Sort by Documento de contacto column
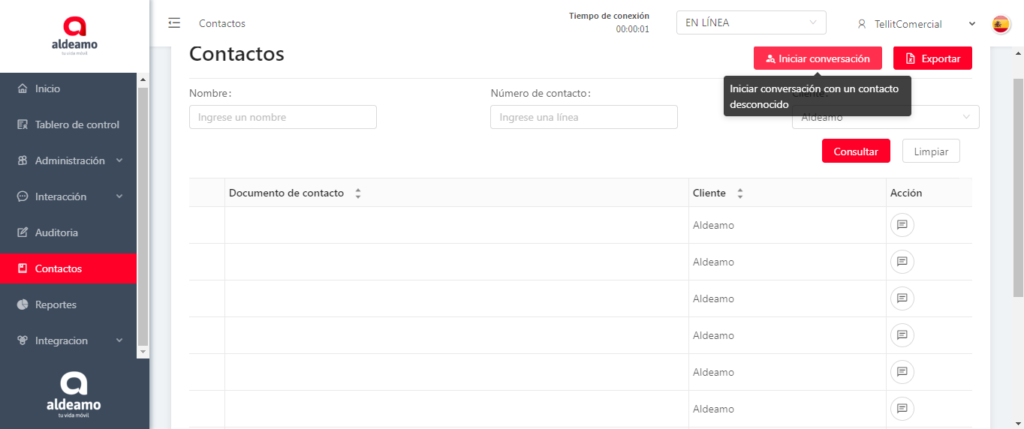Viewport: 1024px width, 429px height. click(x=358, y=193)
